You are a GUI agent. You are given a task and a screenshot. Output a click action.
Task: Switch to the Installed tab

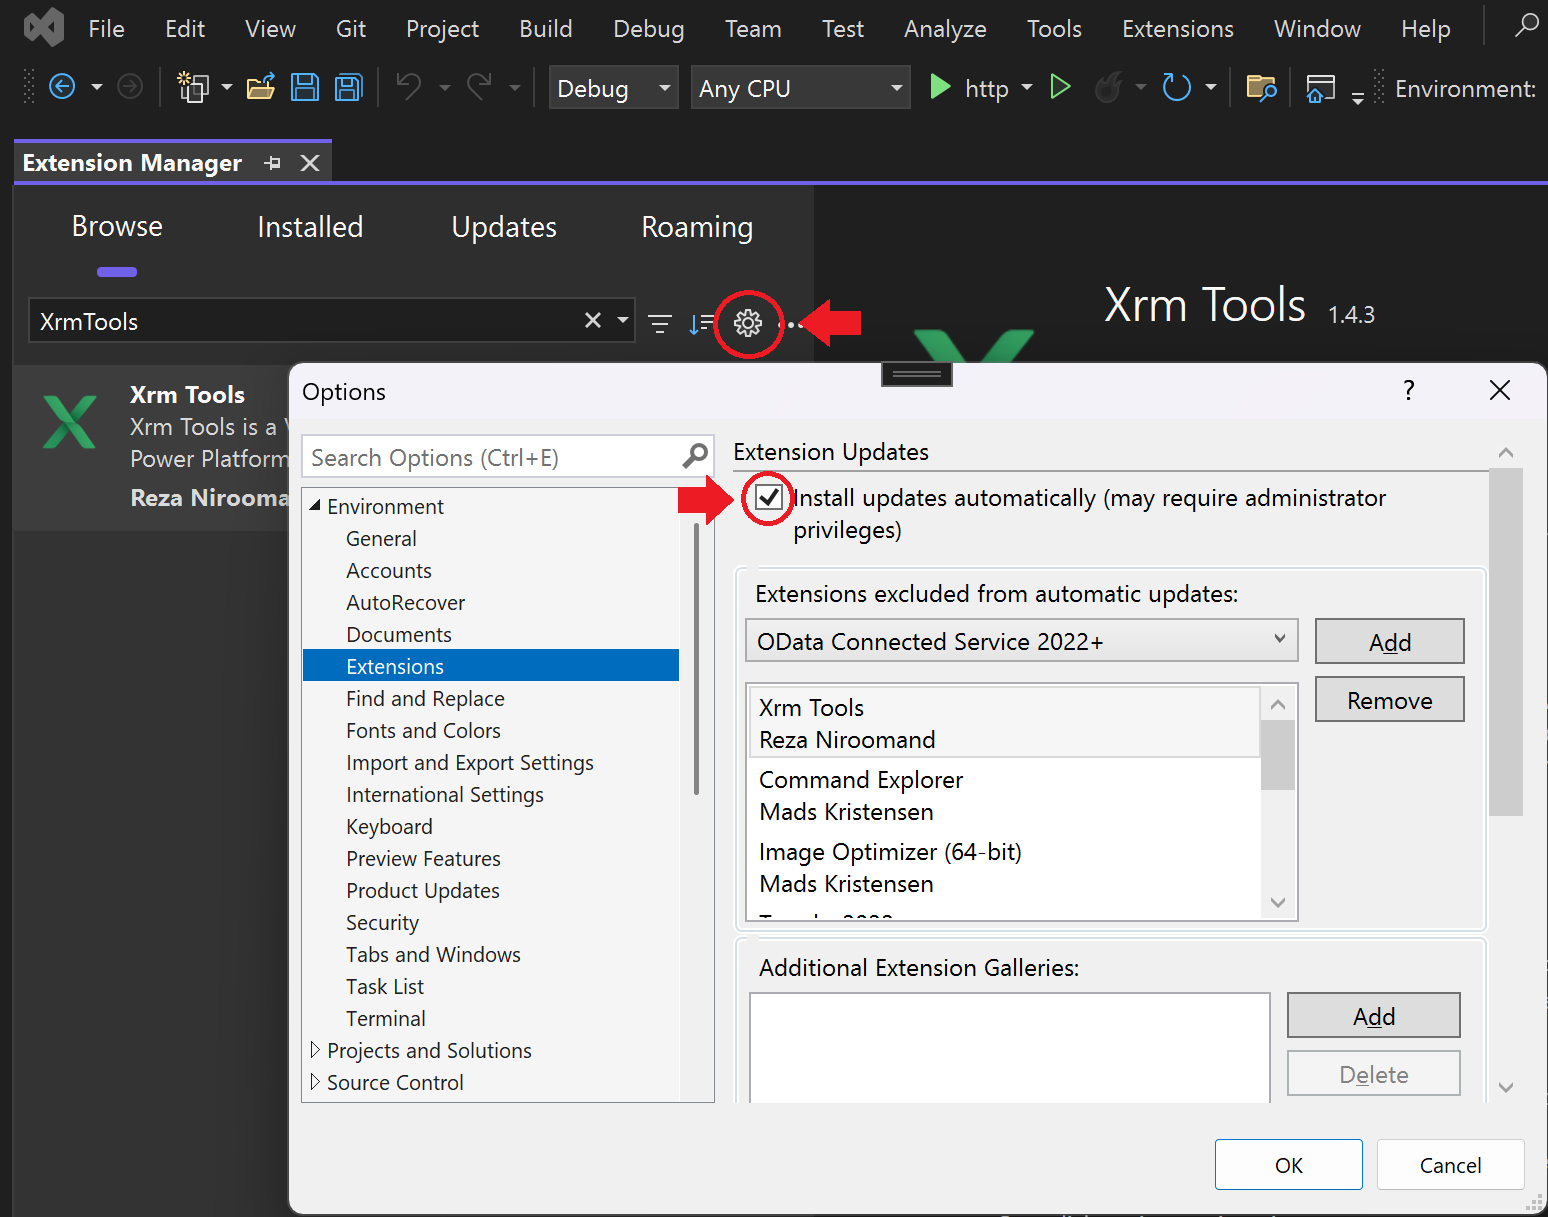click(x=310, y=227)
